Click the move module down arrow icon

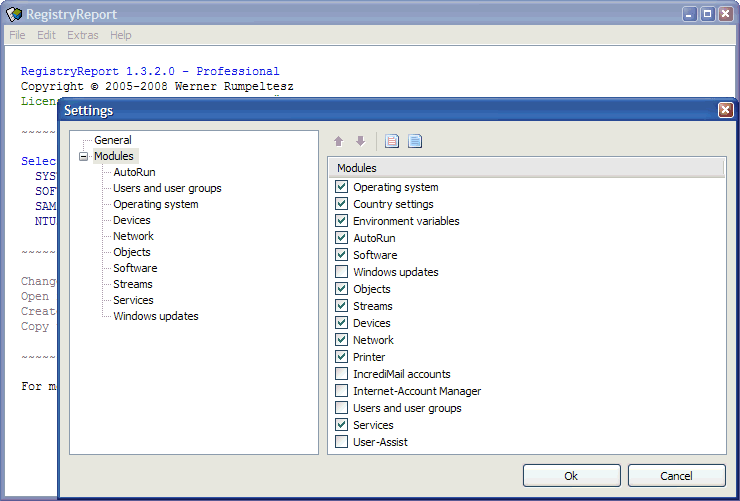click(360, 141)
